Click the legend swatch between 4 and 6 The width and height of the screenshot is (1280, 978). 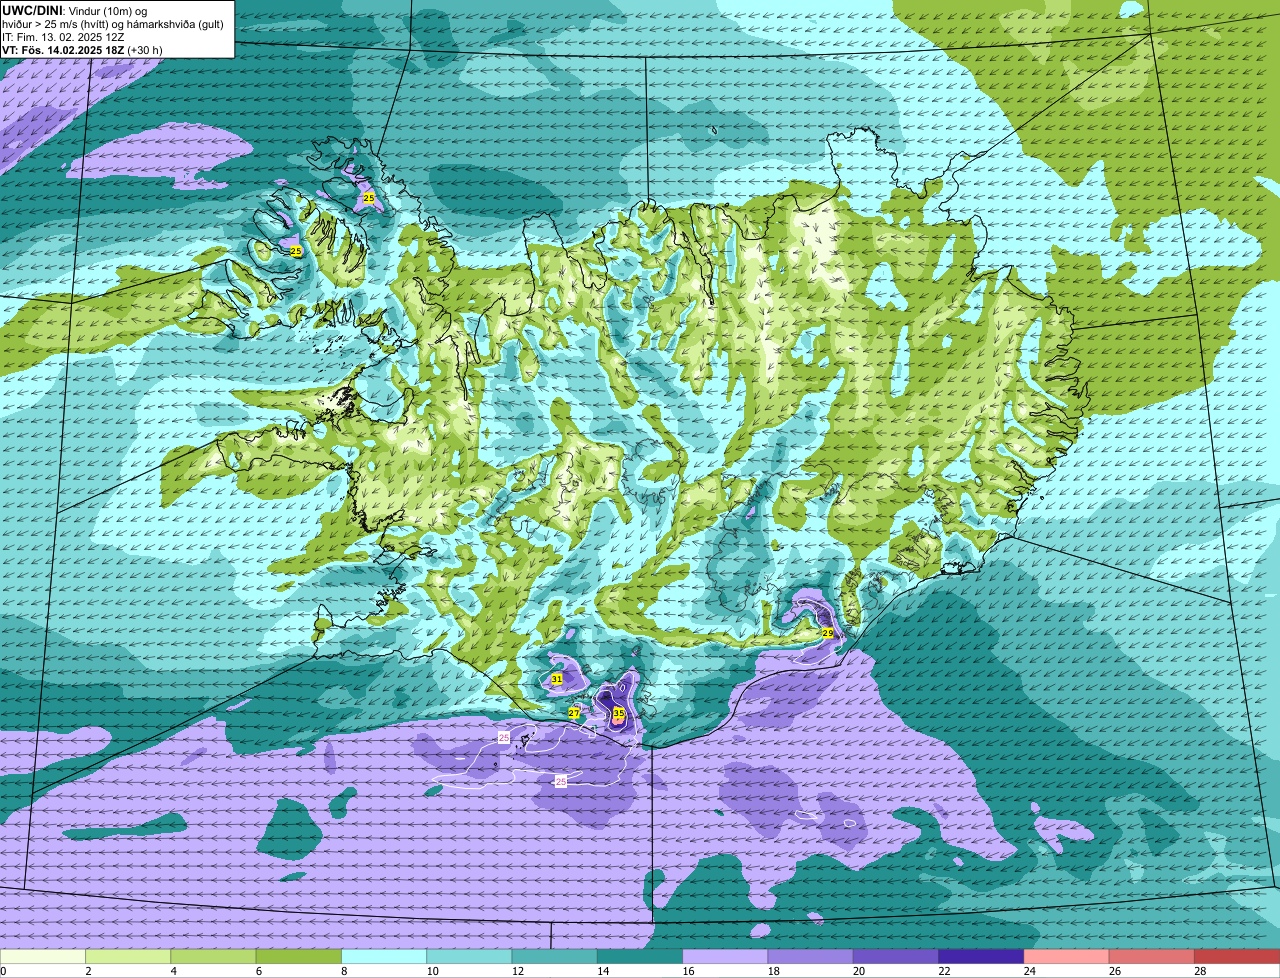tap(213, 956)
